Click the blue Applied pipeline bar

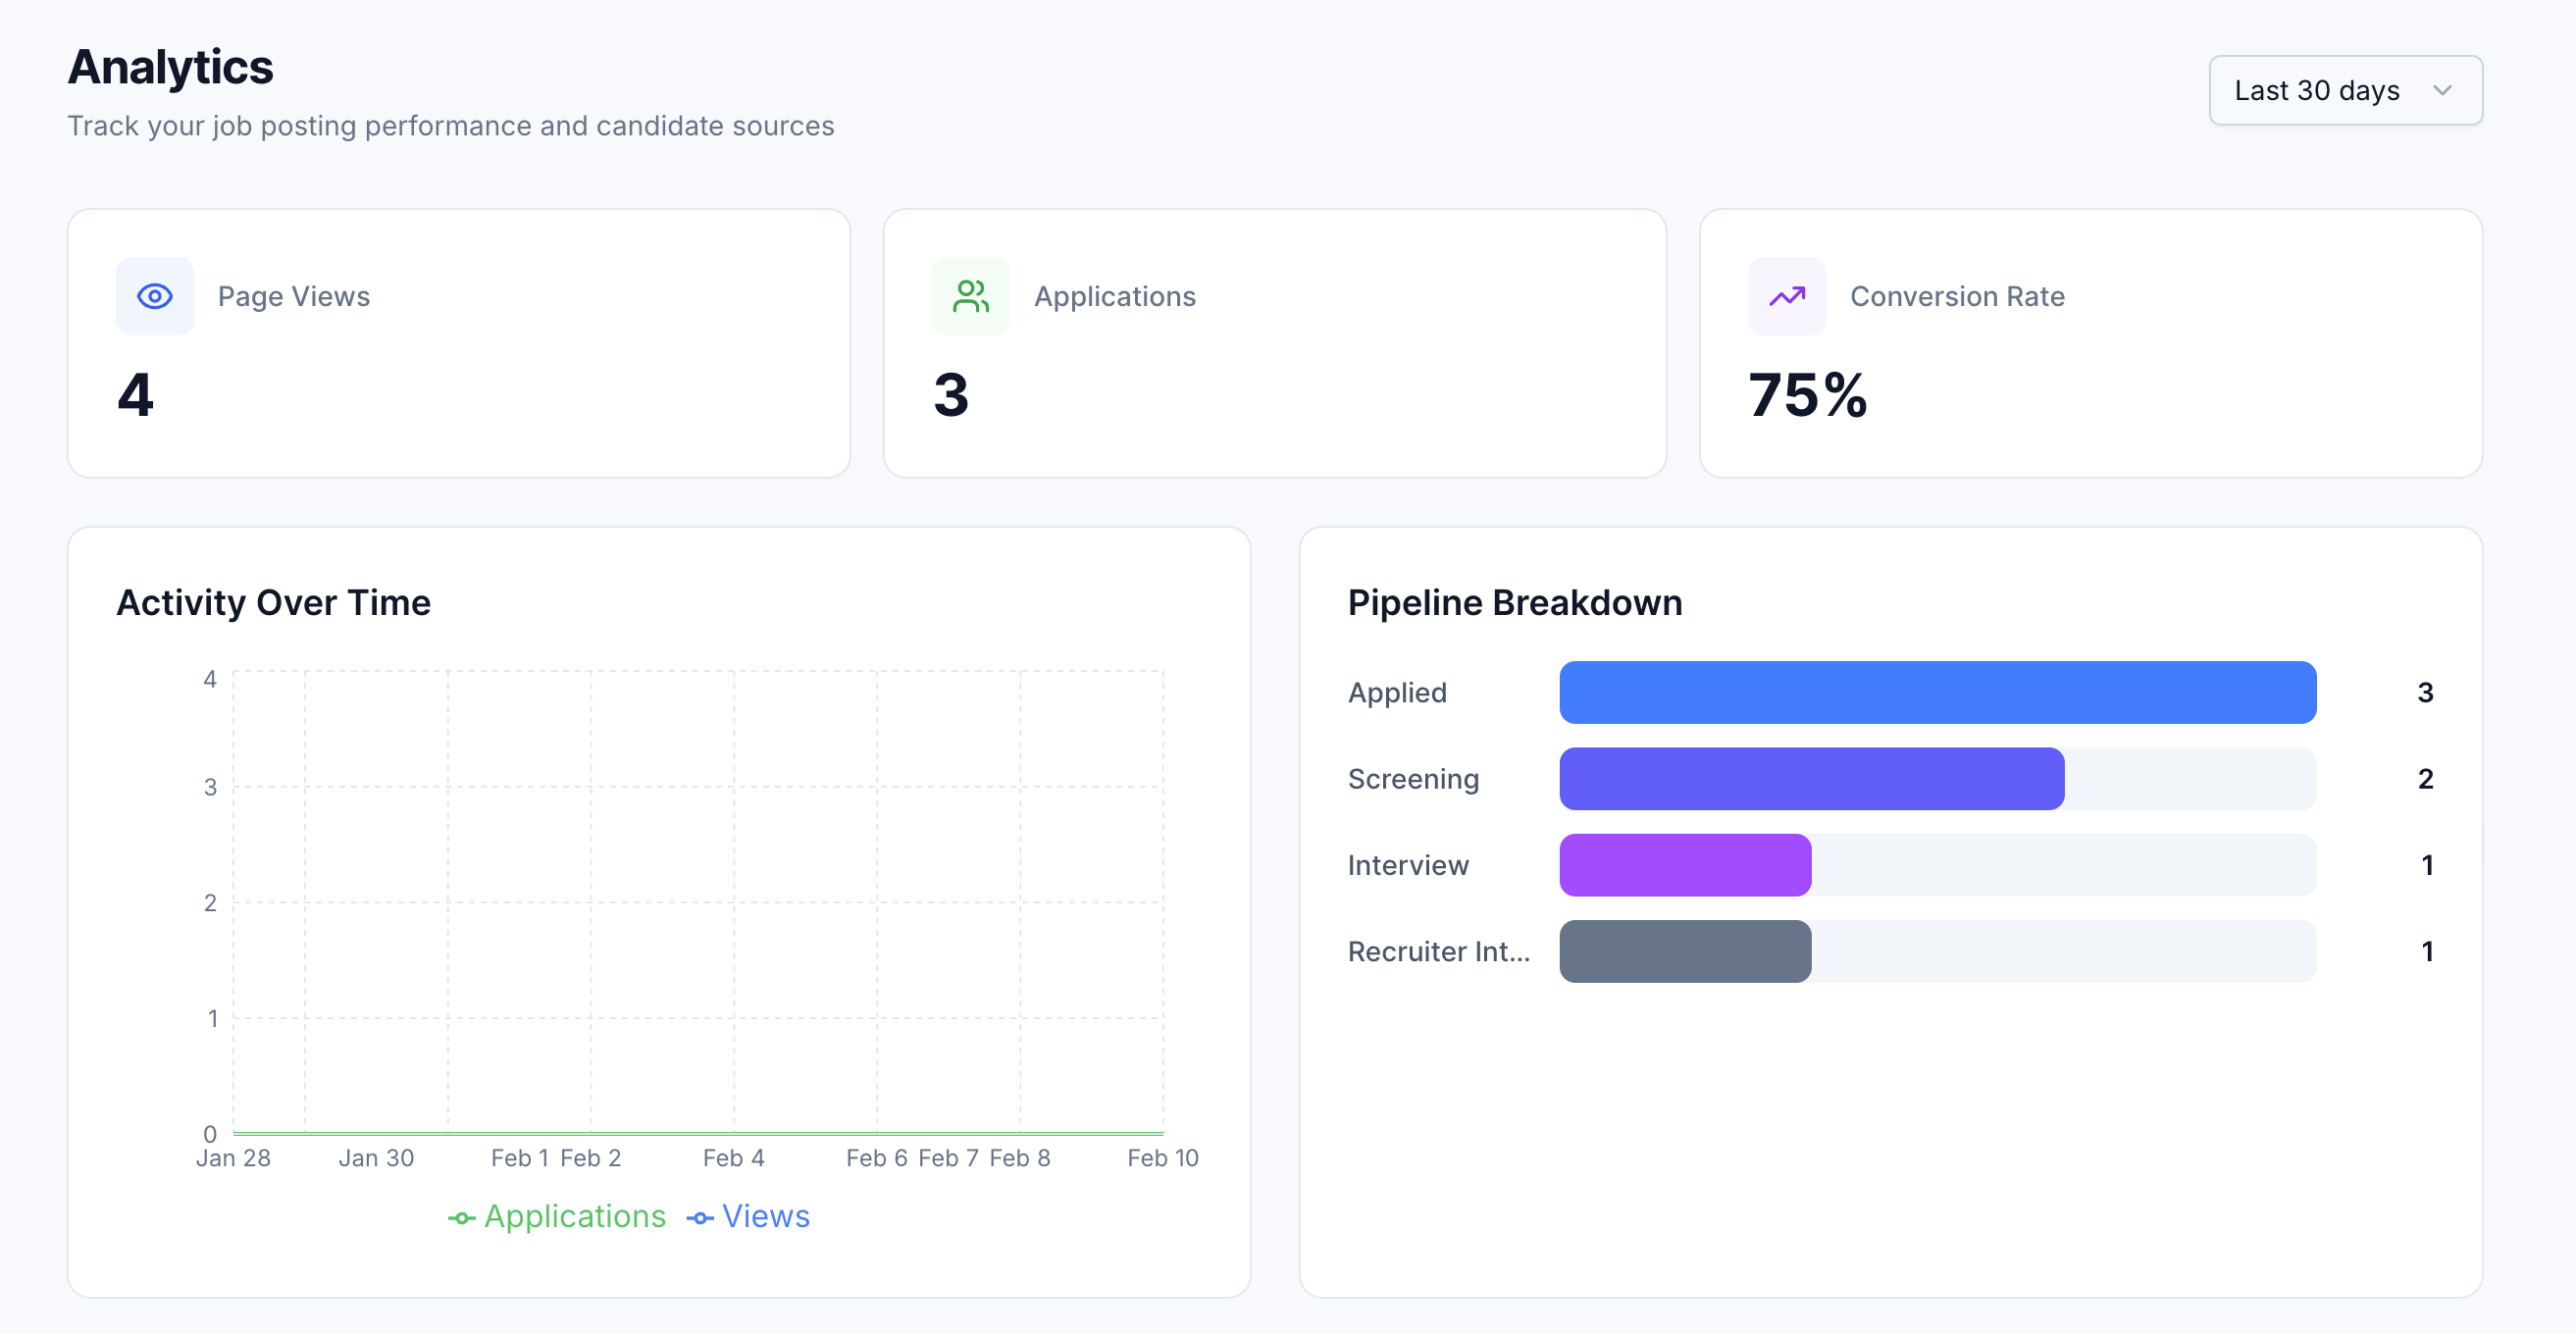click(1937, 692)
